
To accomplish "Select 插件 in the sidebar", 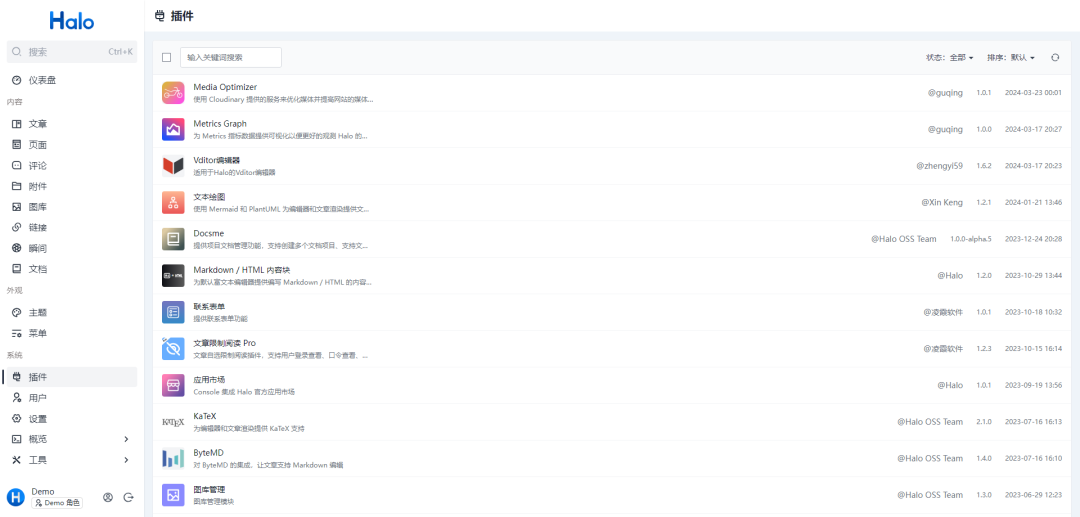I will click(72, 377).
